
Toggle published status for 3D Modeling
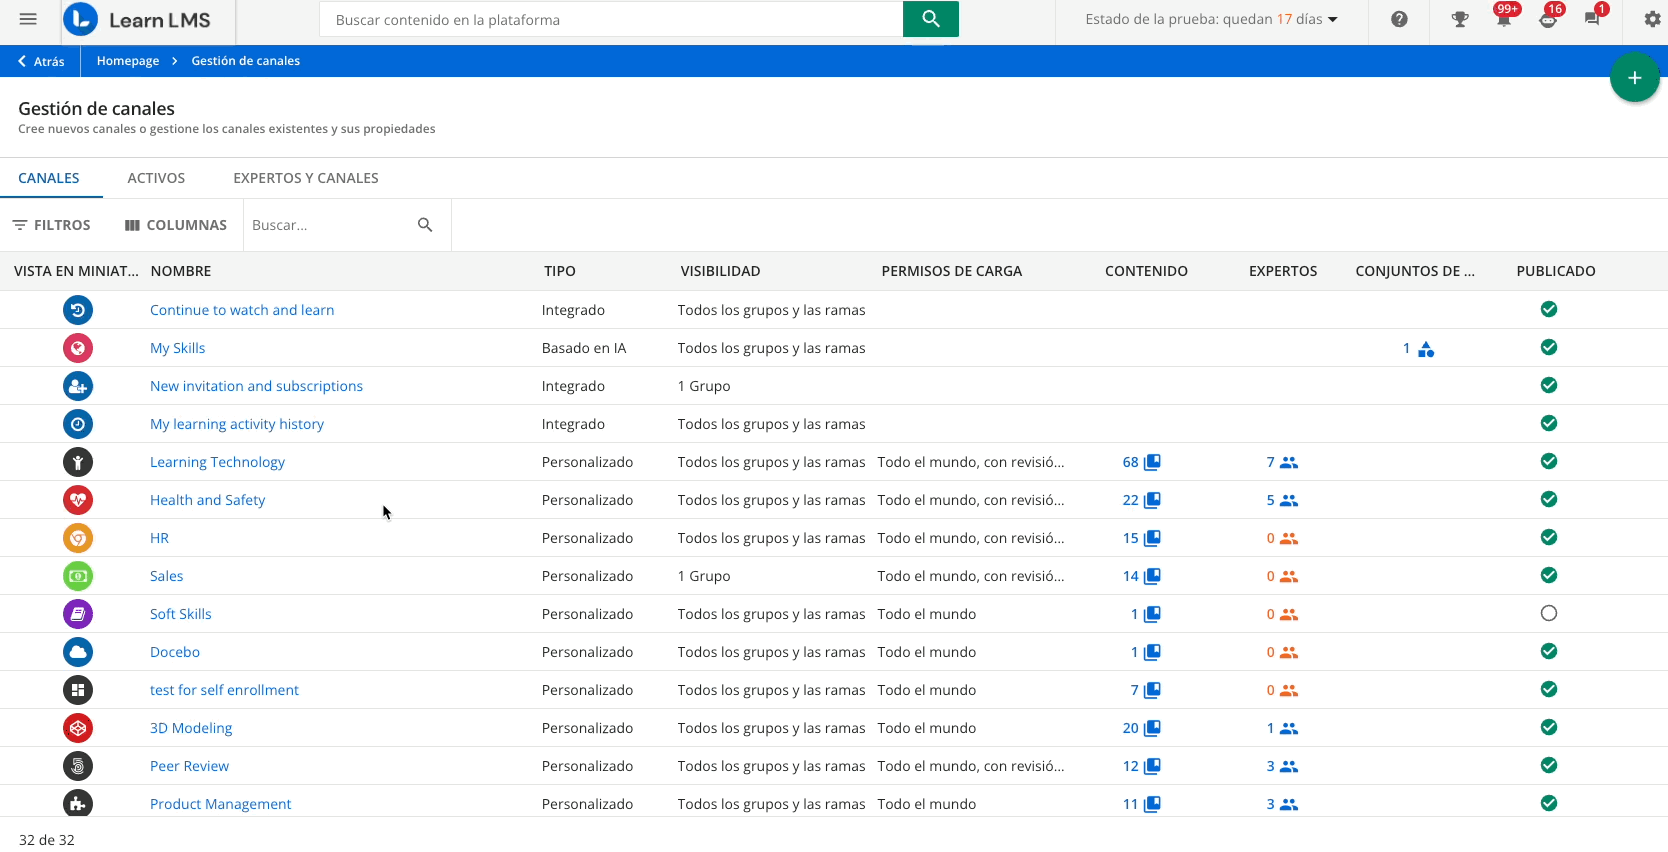1549,727
